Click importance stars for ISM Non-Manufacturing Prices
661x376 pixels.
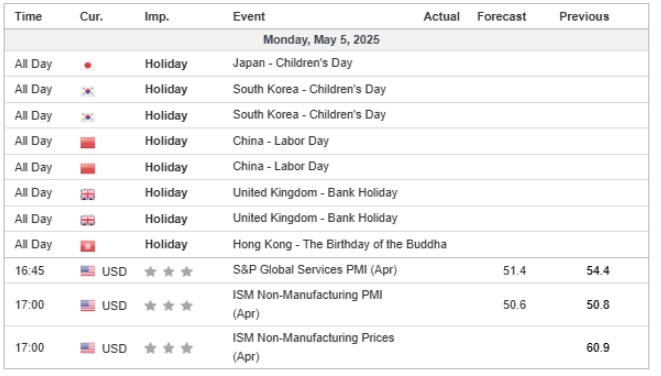pos(169,348)
